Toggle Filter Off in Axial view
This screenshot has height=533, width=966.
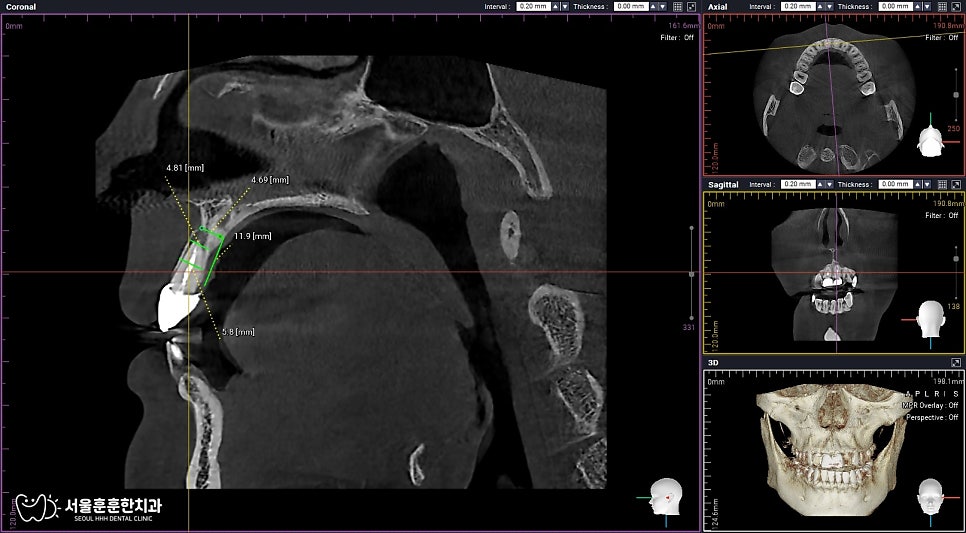(941, 38)
